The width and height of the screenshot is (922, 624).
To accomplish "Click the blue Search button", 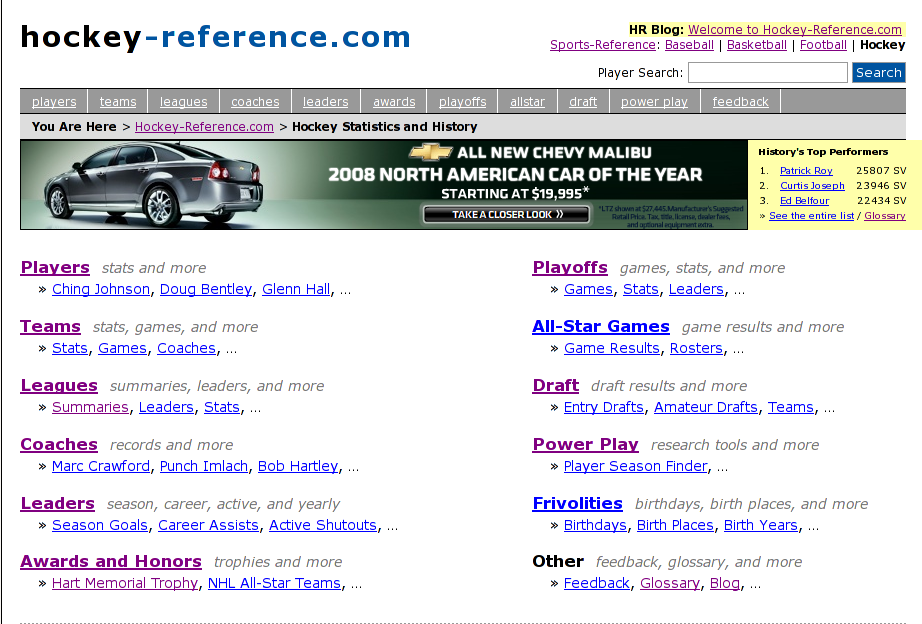I will coord(878,73).
